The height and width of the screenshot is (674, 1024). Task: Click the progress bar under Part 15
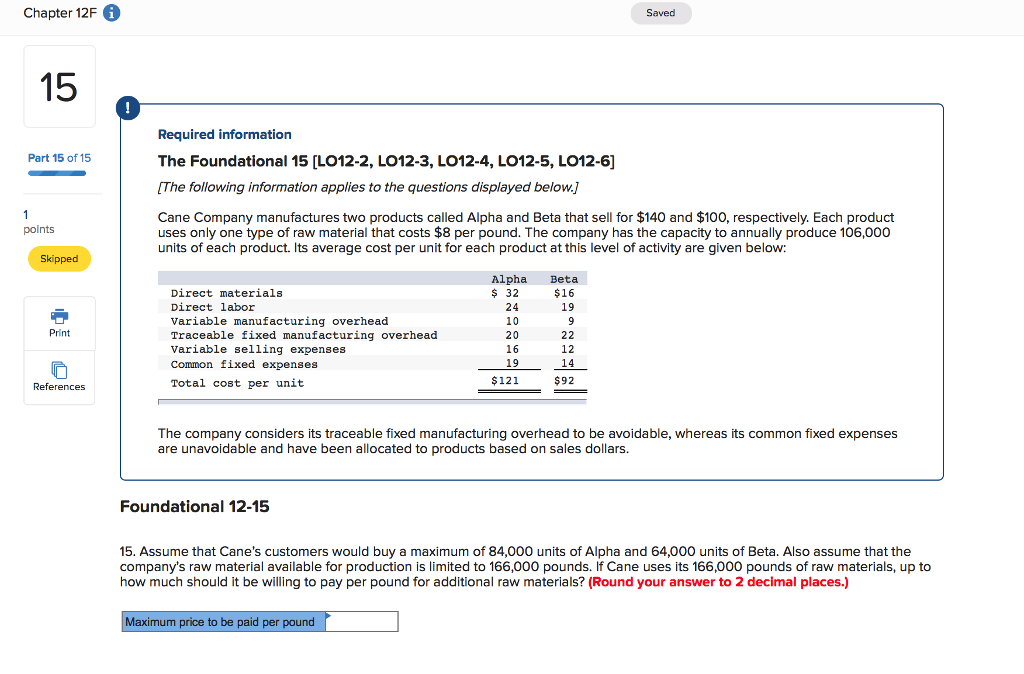click(57, 171)
